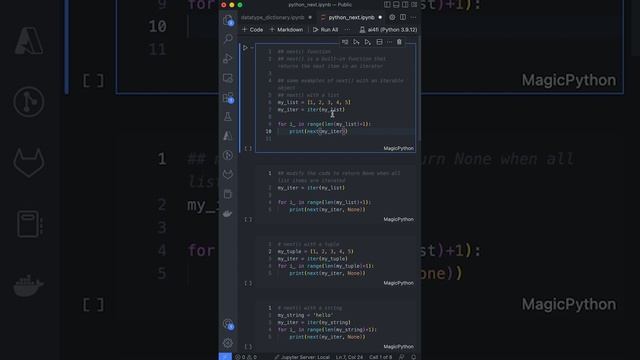640x360 pixels.
Task: Open the Azure view in activity bar
Action: [228, 136]
